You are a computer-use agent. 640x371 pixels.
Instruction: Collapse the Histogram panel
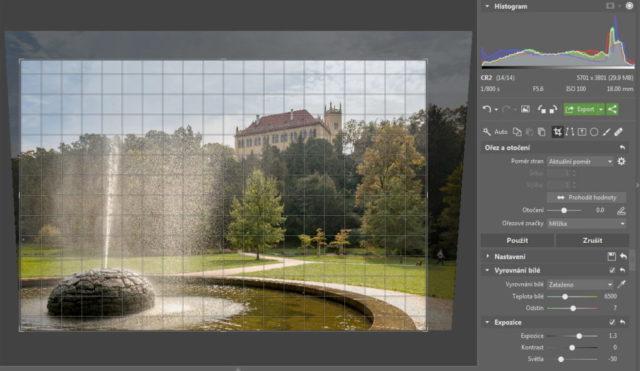coord(487,7)
